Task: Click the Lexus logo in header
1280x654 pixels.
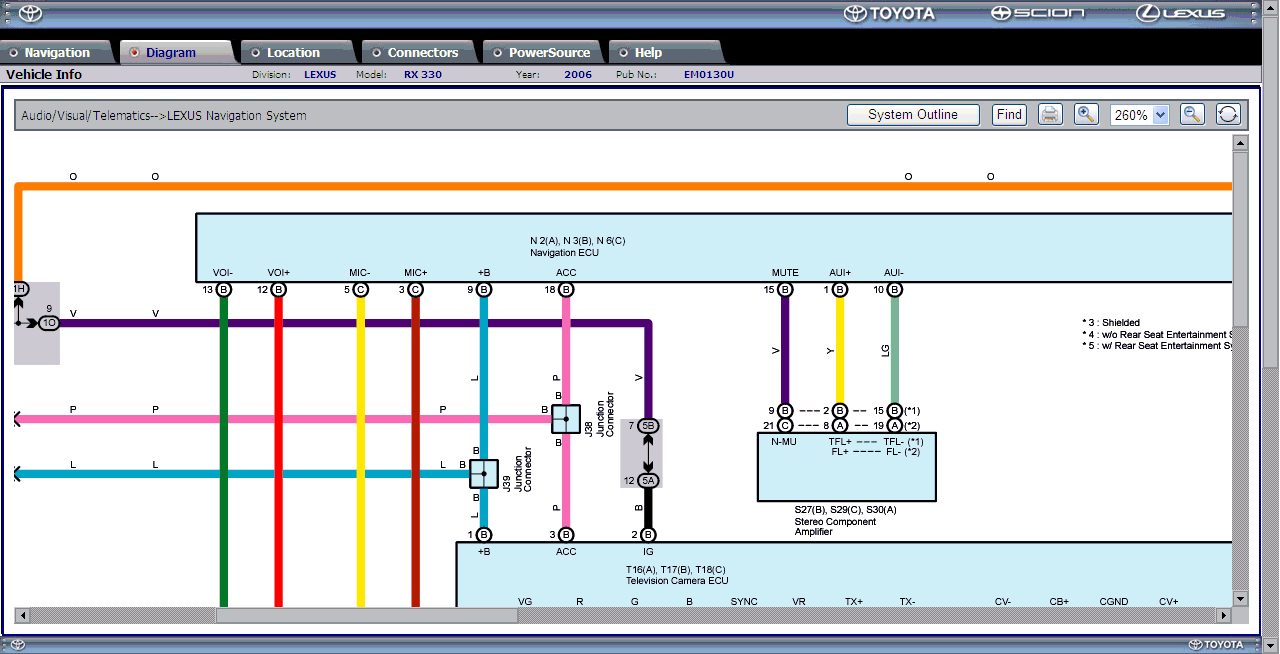Action: [x=1180, y=13]
